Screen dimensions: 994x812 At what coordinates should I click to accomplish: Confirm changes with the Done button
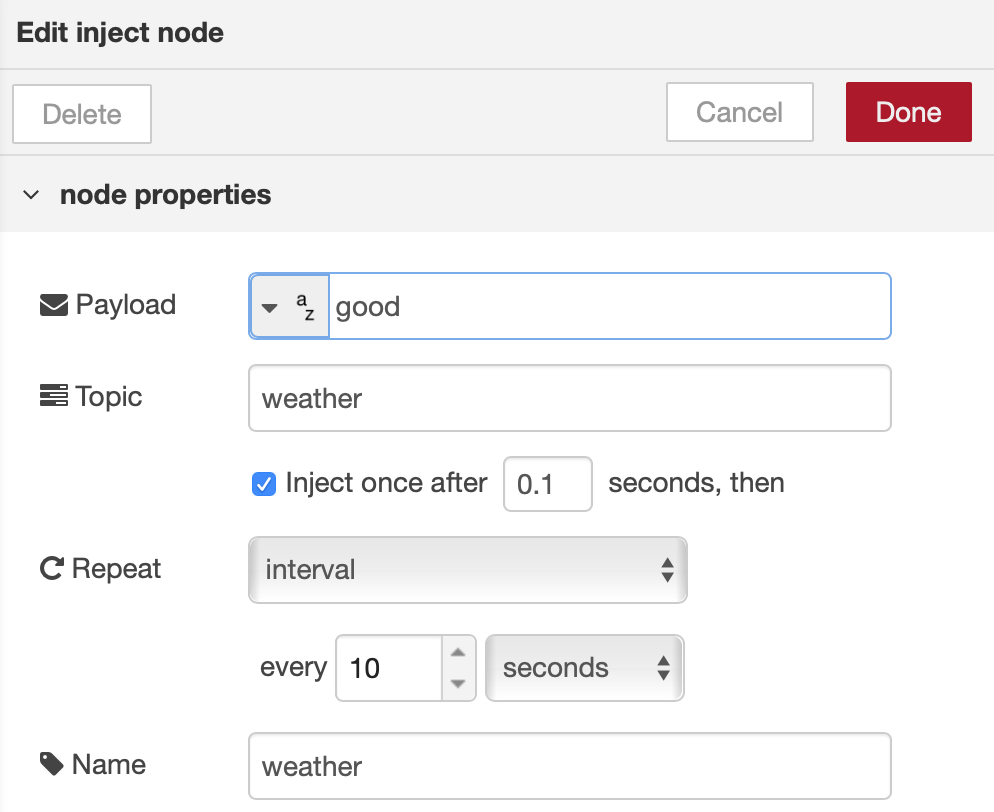(907, 112)
